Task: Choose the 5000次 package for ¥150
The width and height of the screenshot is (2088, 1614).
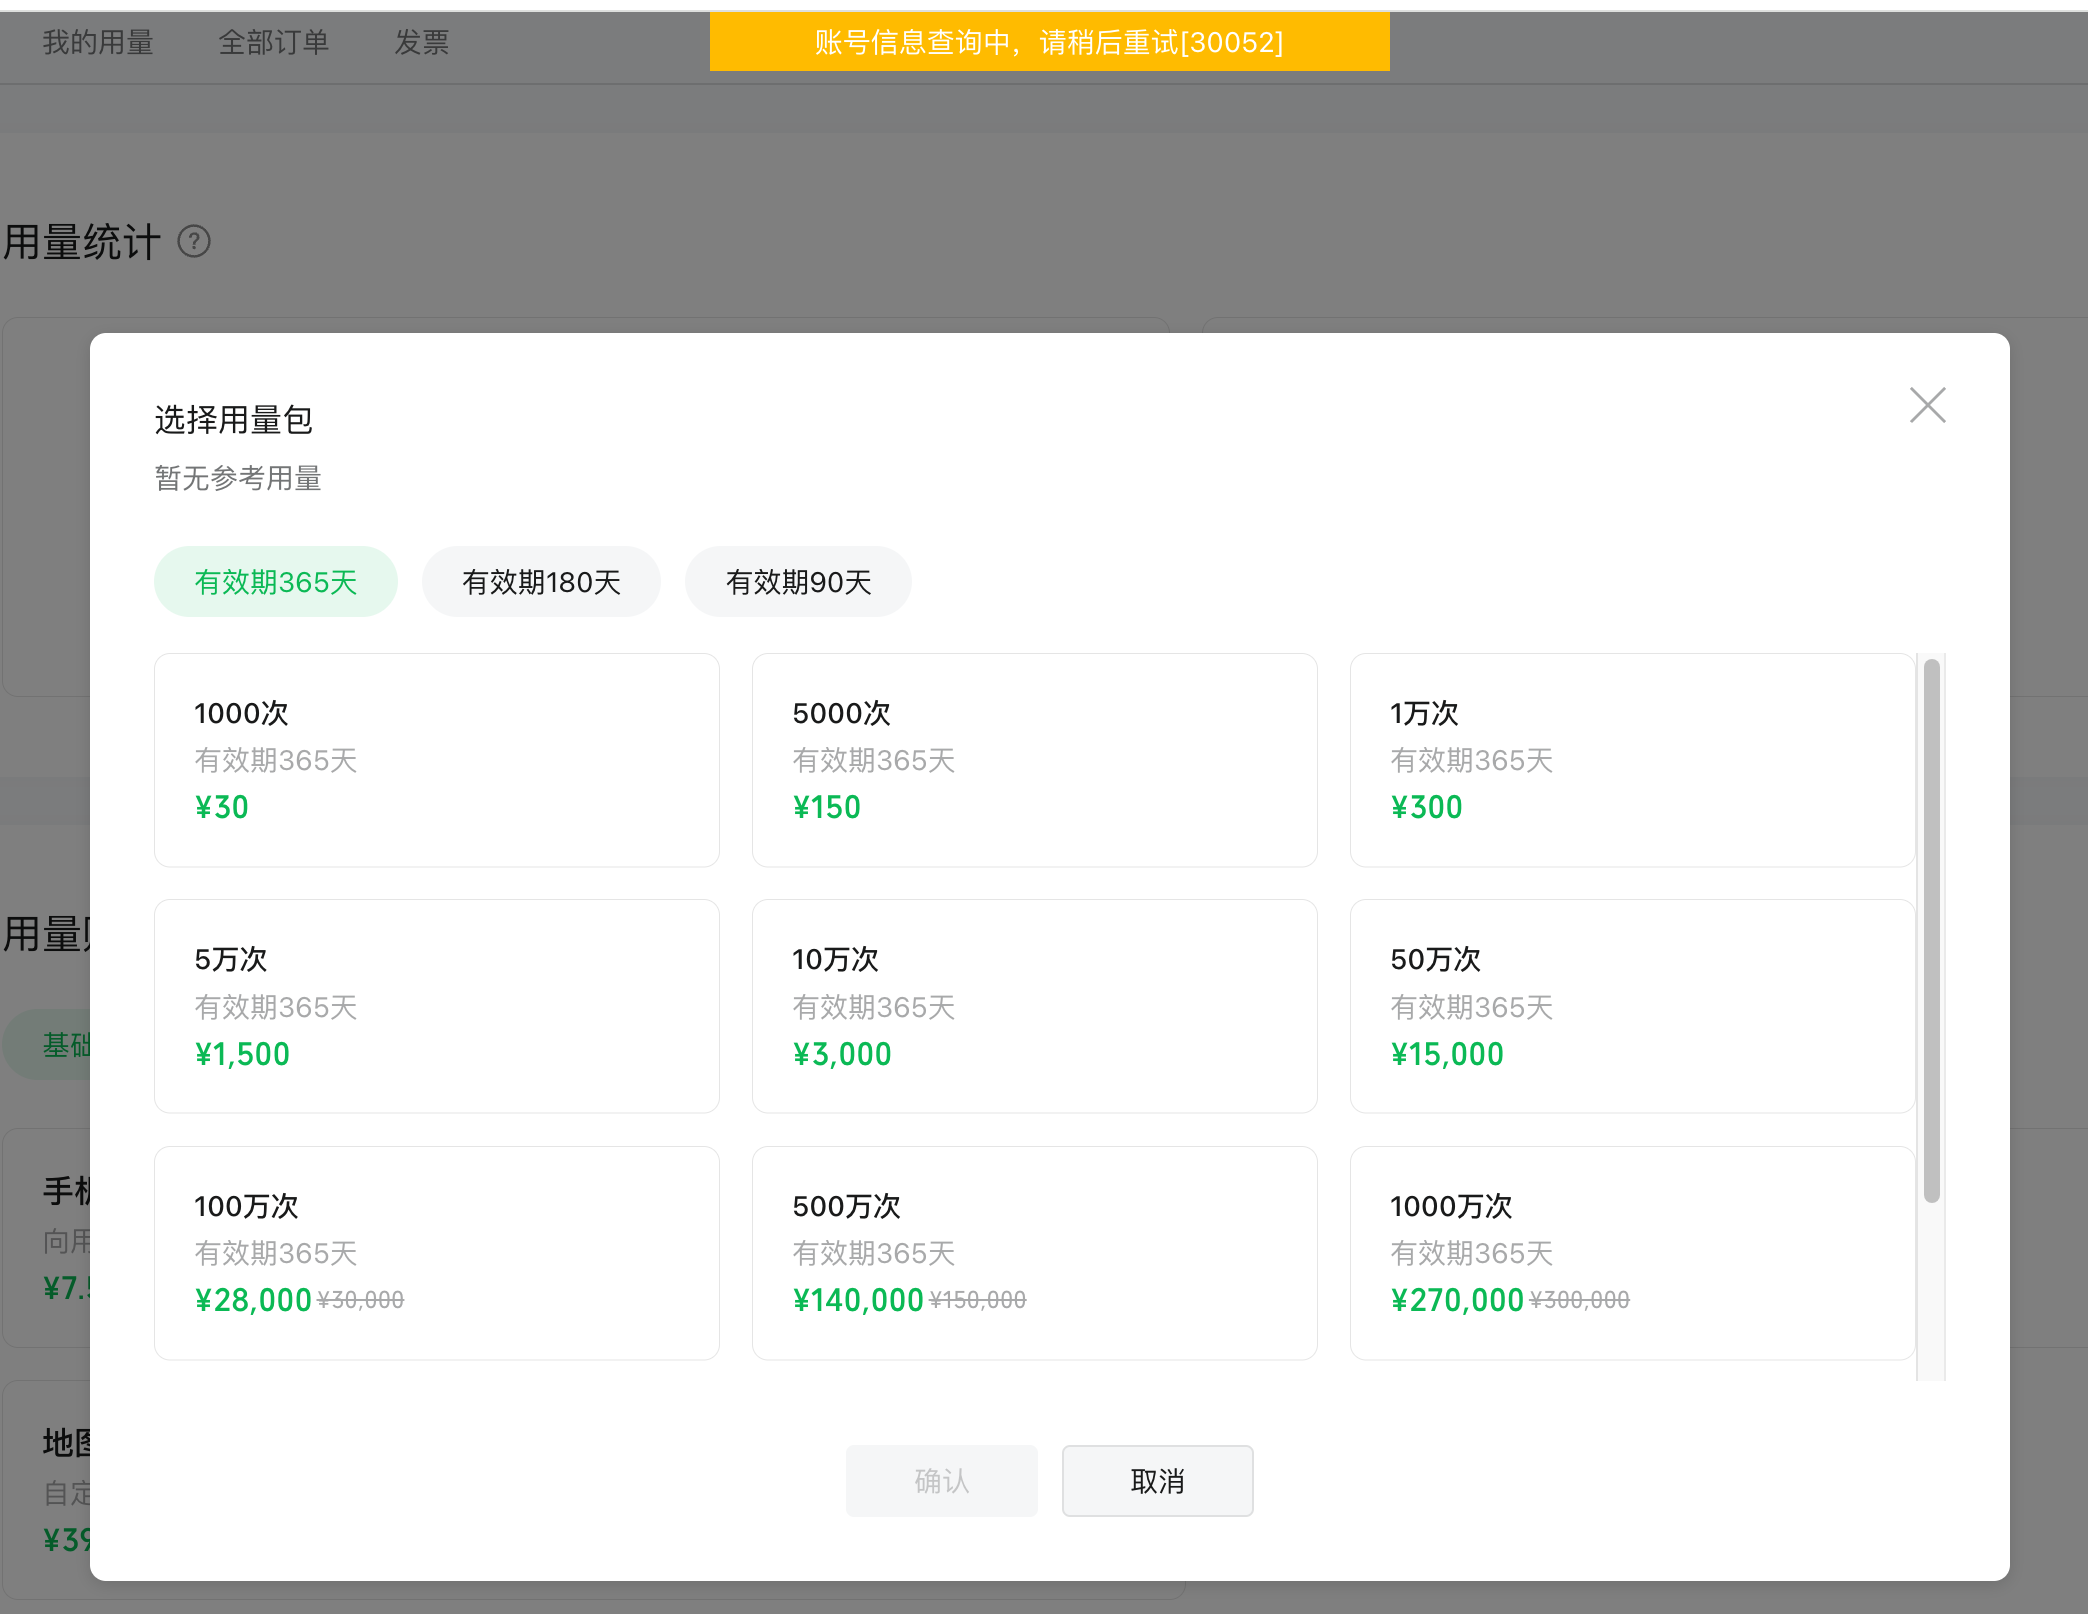Action: coord(1034,760)
